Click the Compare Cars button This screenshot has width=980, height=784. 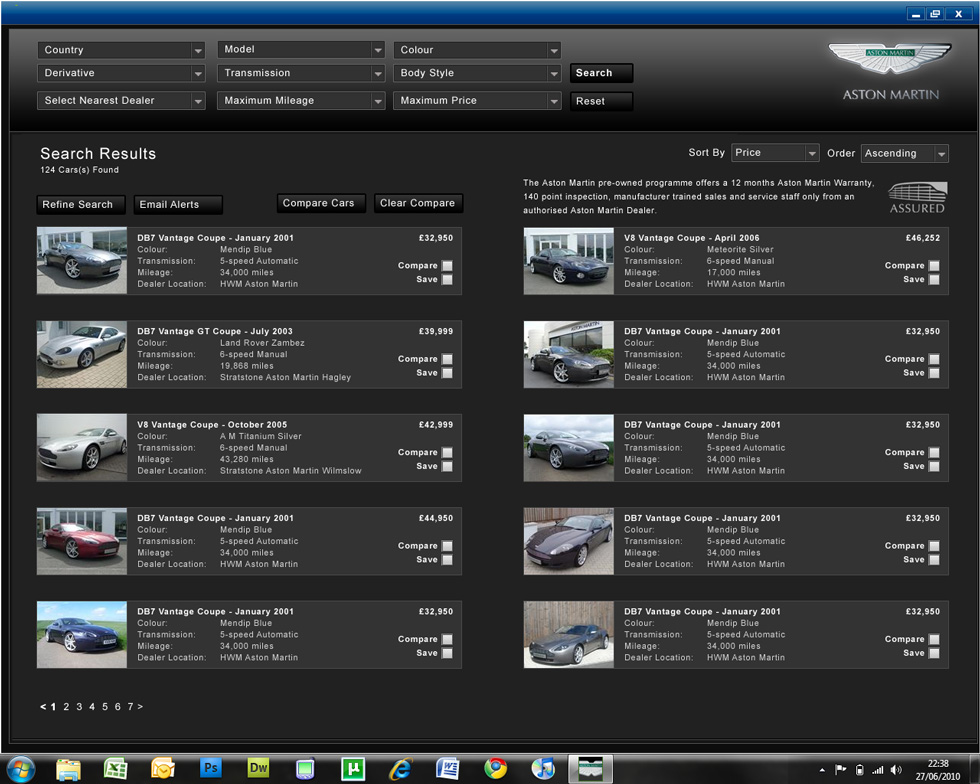(x=319, y=203)
